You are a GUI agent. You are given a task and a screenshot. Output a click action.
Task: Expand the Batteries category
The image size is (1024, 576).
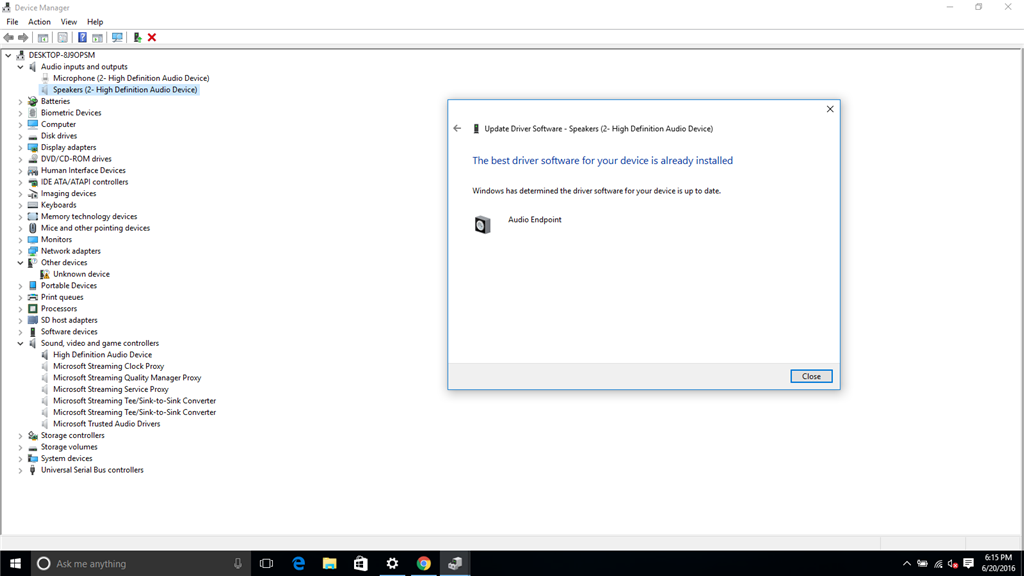tap(20, 102)
